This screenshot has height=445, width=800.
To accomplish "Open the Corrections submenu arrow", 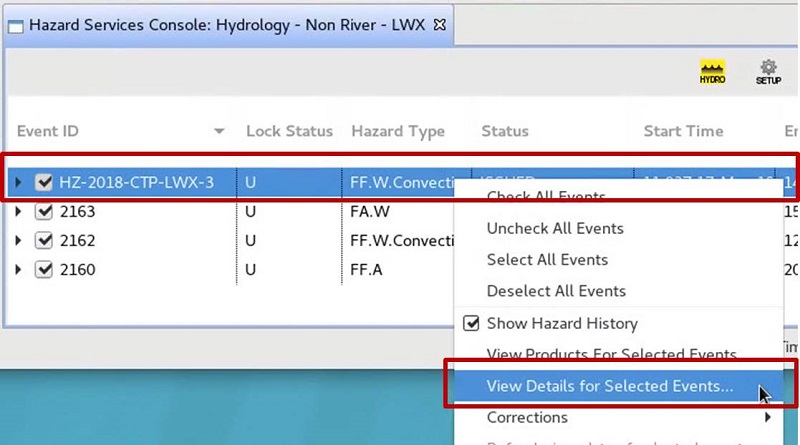I will (768, 417).
